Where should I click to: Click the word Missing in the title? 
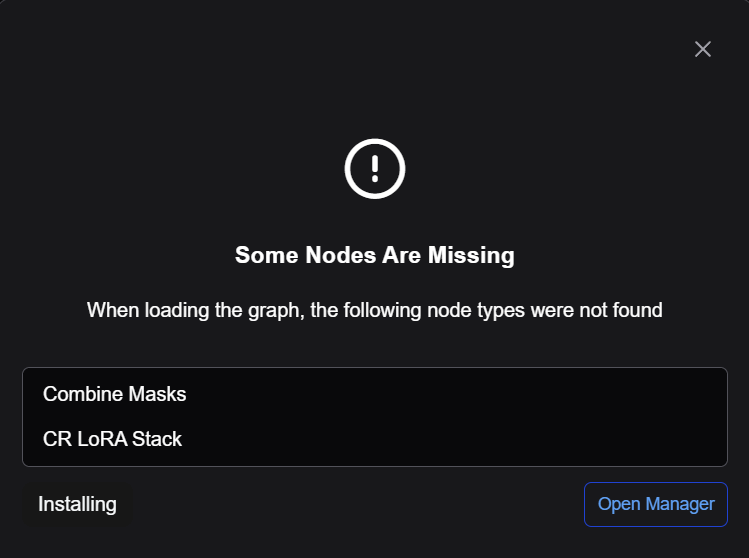(x=471, y=255)
